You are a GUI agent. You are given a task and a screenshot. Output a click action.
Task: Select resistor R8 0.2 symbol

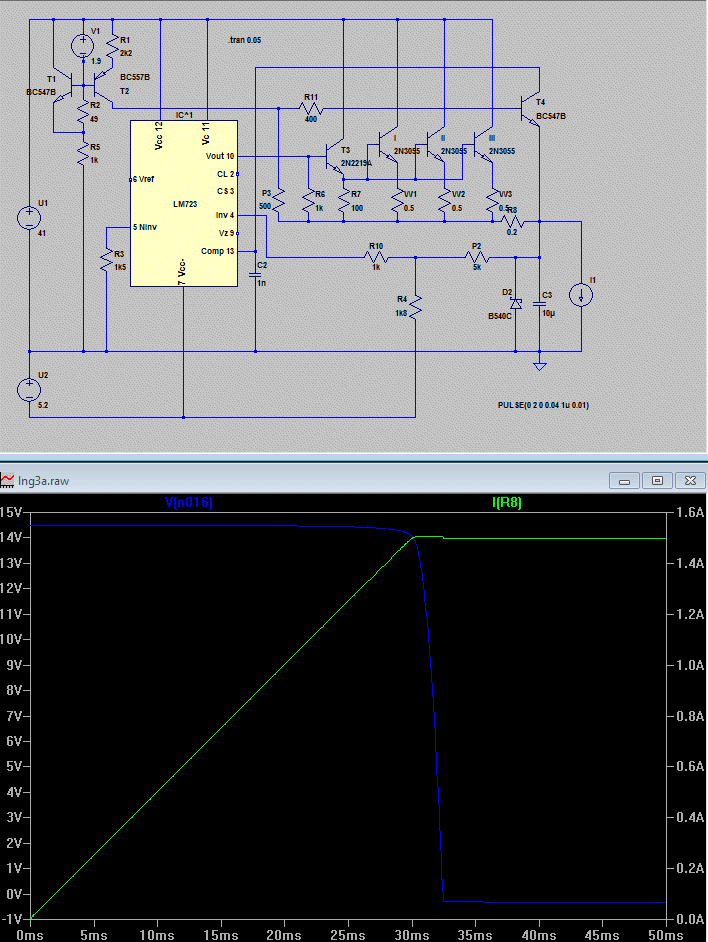512,222
